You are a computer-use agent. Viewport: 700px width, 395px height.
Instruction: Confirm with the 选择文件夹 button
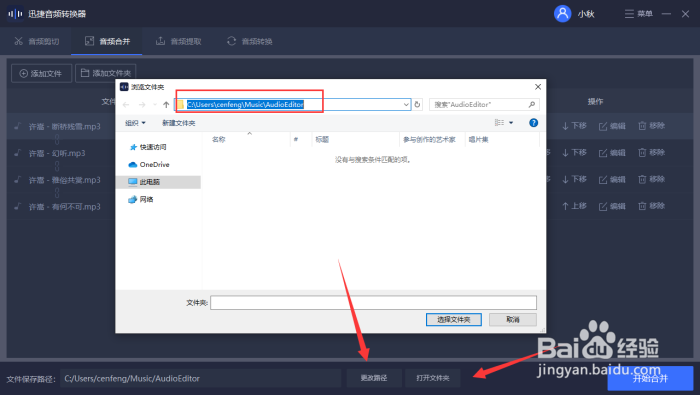pyautogui.click(x=454, y=320)
